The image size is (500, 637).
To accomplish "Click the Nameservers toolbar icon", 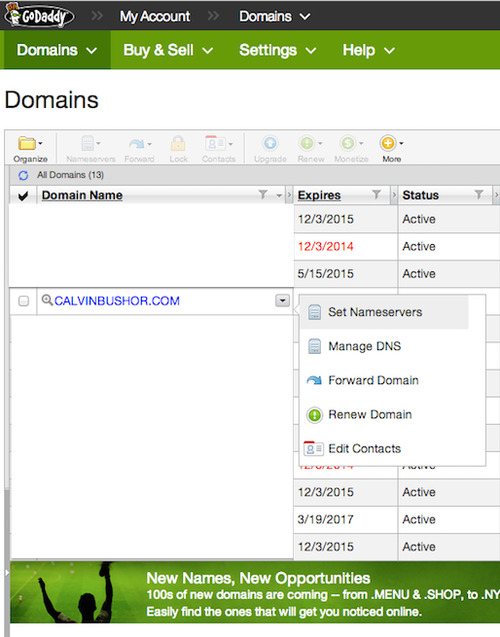I will click(x=88, y=143).
